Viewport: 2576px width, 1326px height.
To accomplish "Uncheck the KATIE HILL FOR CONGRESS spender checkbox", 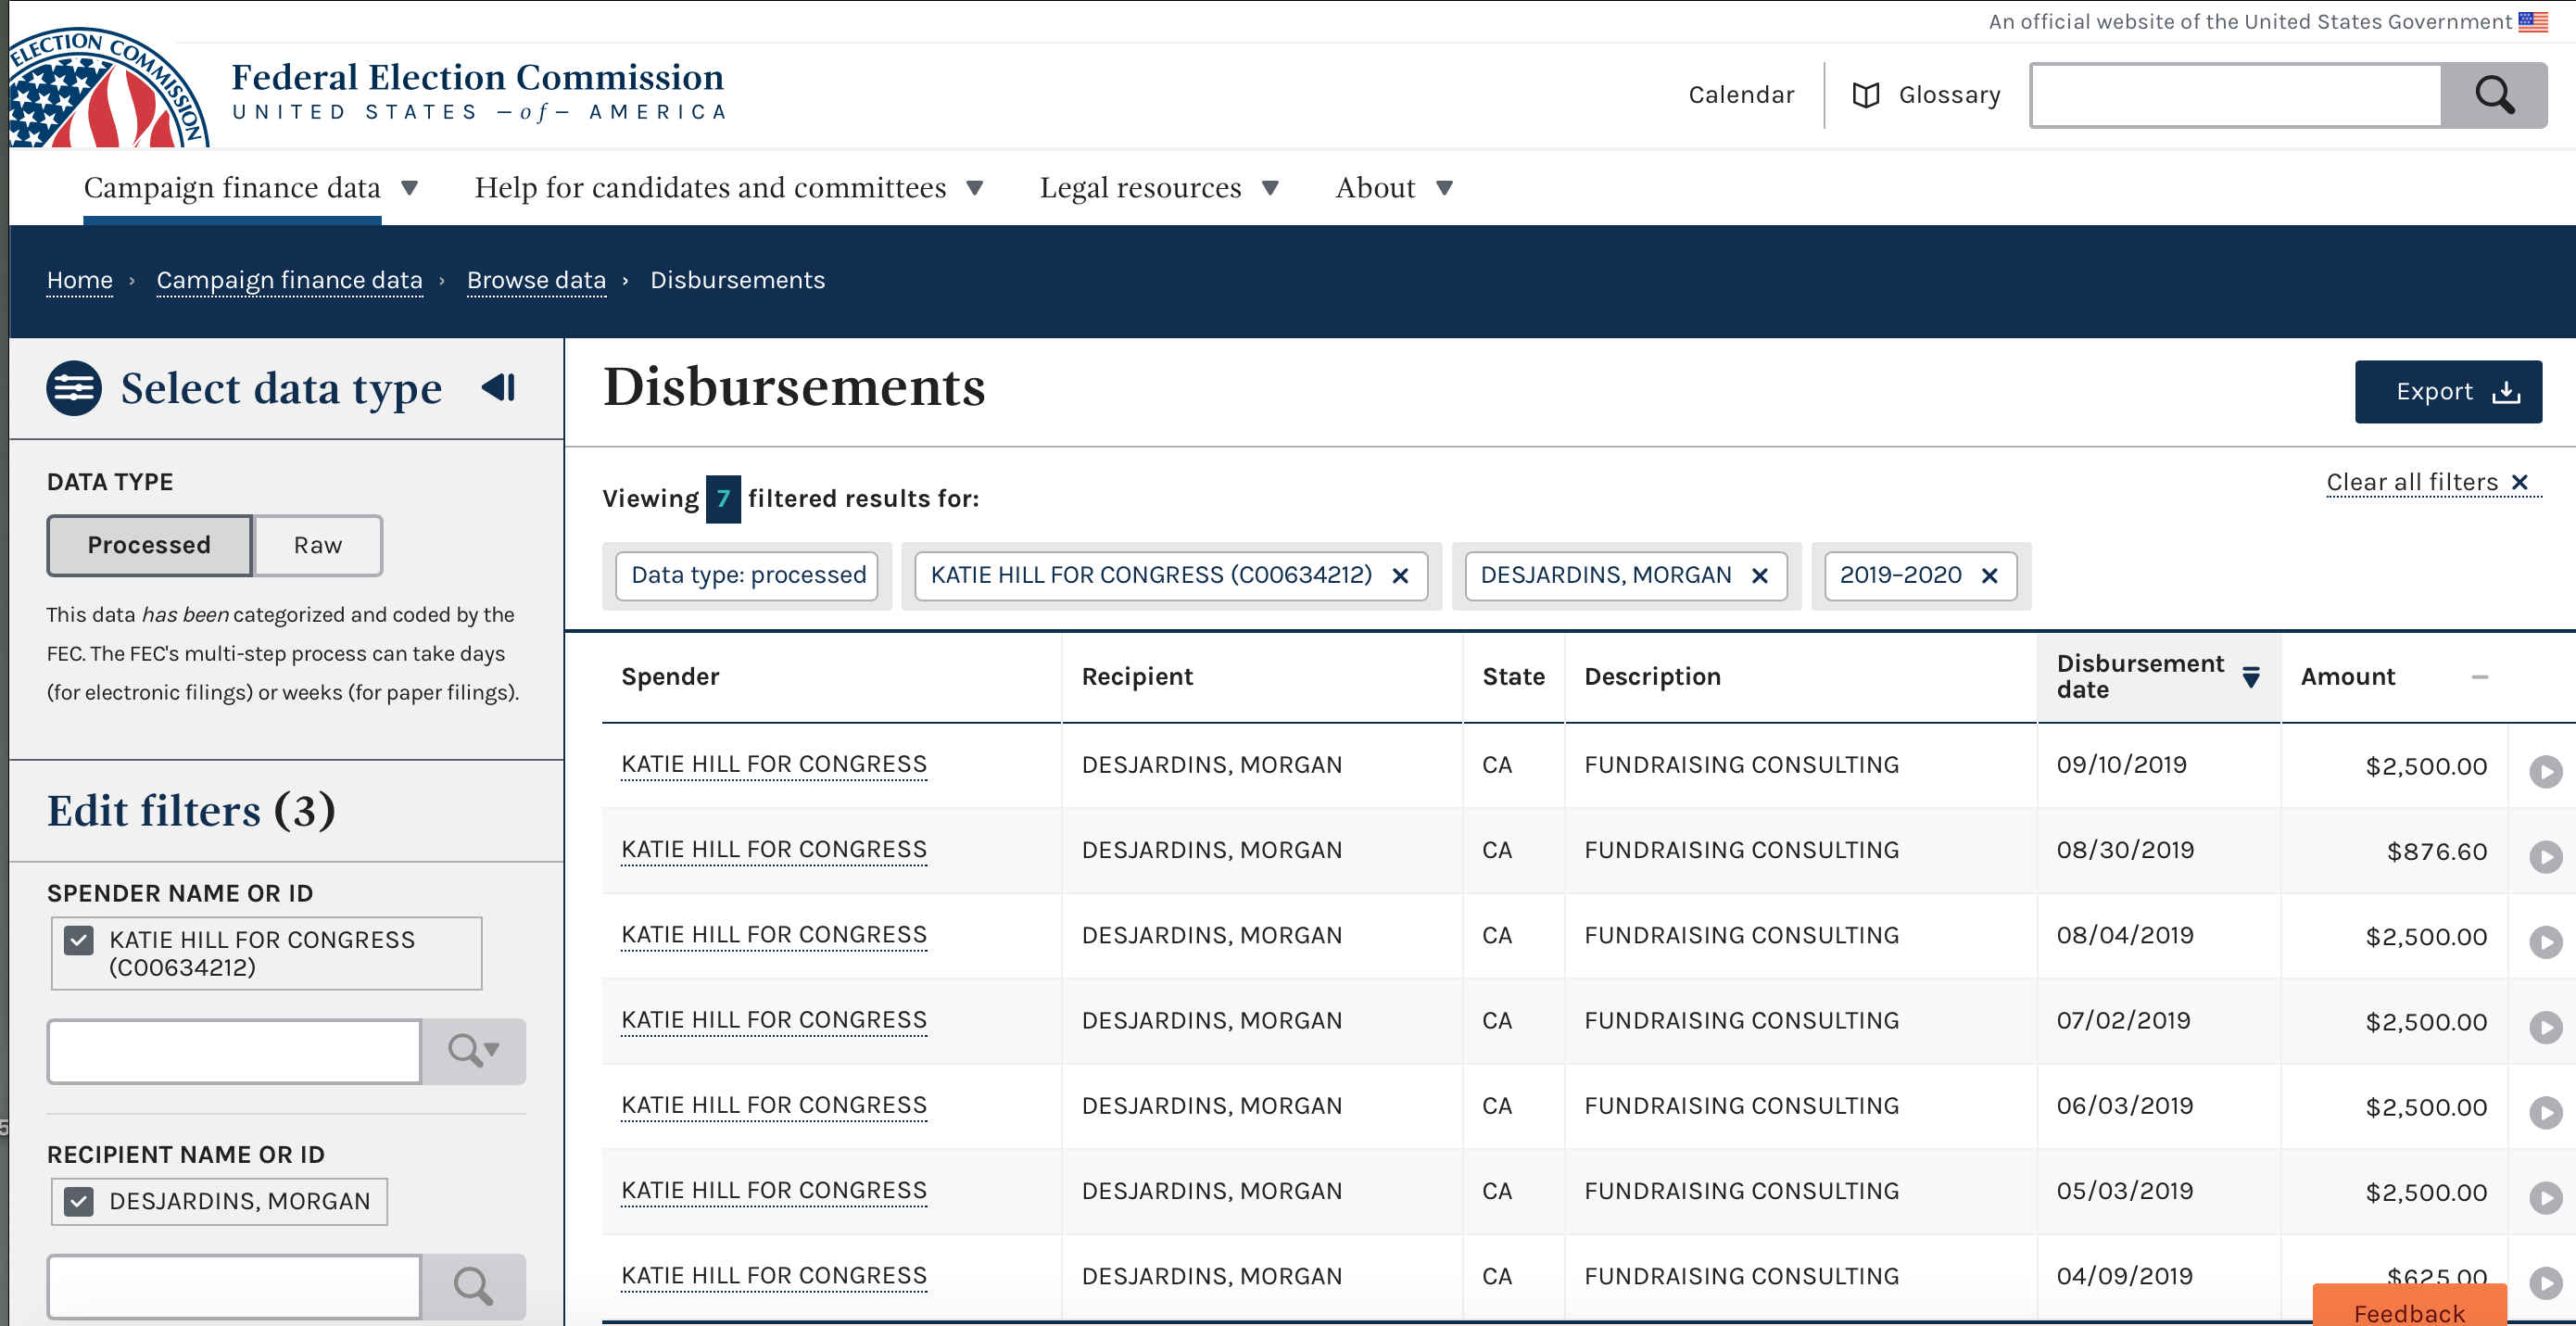I will pyautogui.click(x=79, y=940).
